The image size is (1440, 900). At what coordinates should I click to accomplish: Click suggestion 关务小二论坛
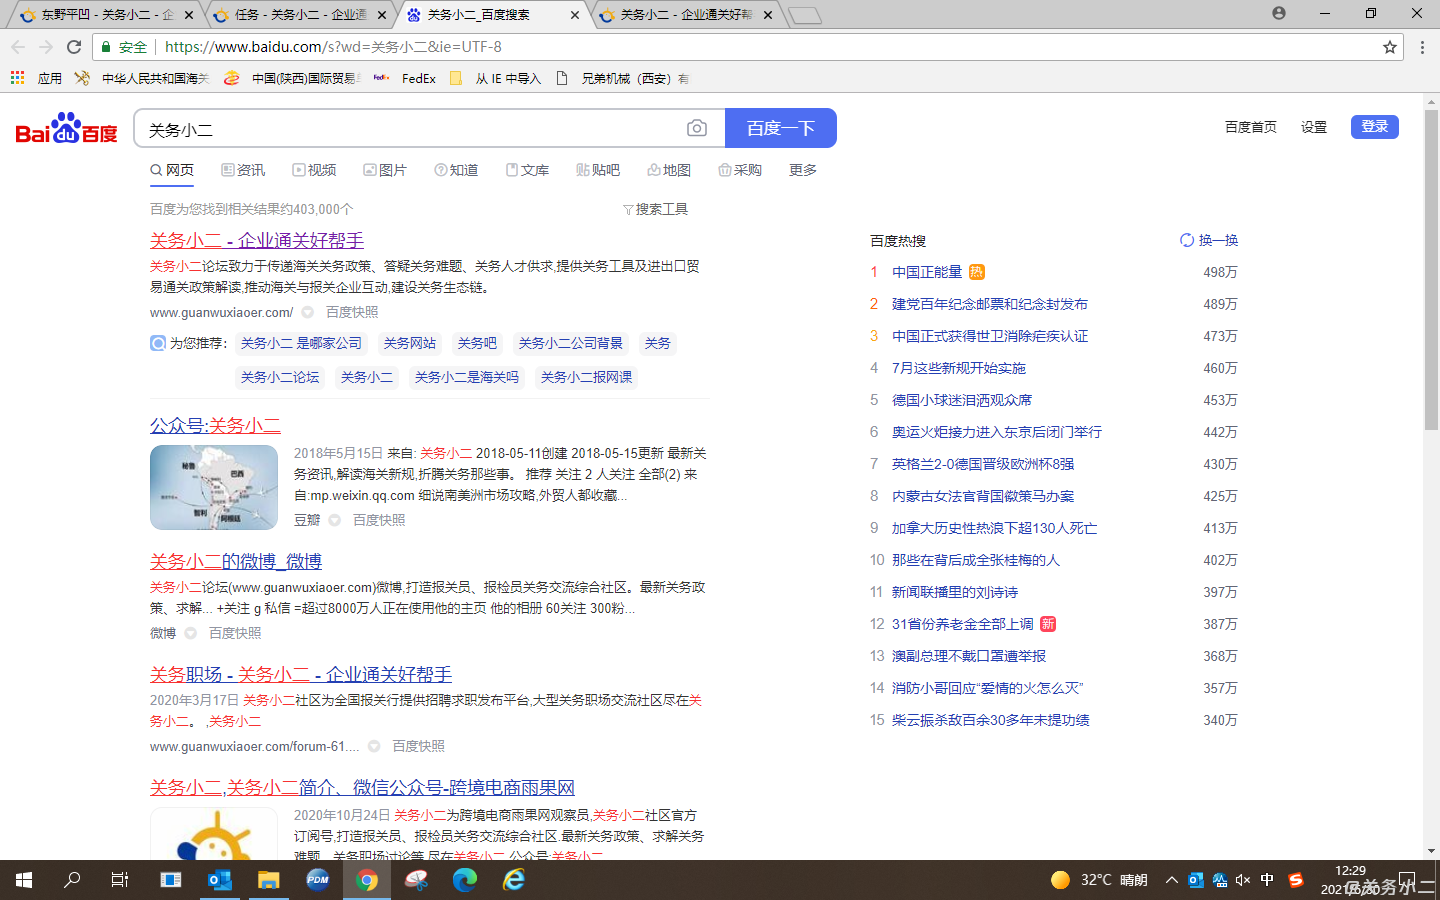tap(280, 377)
